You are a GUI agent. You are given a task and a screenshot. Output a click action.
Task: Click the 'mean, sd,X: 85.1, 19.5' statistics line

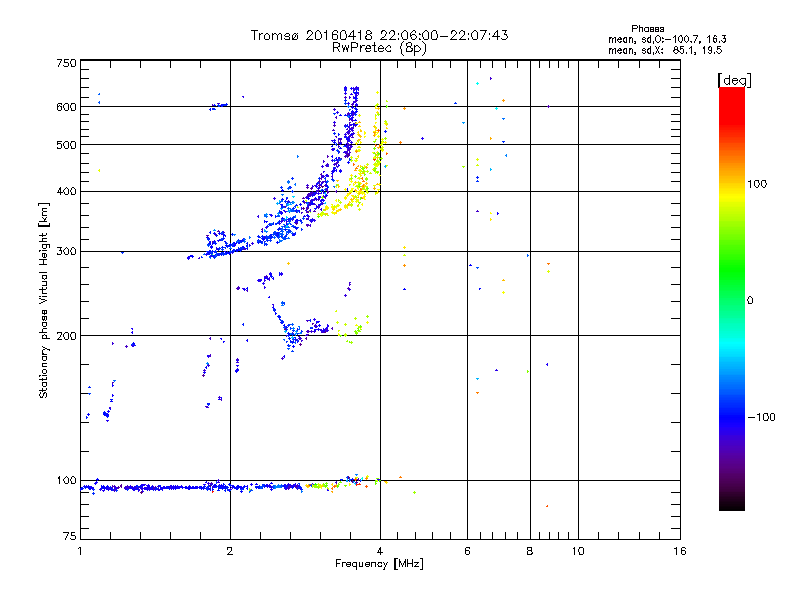pos(665,50)
